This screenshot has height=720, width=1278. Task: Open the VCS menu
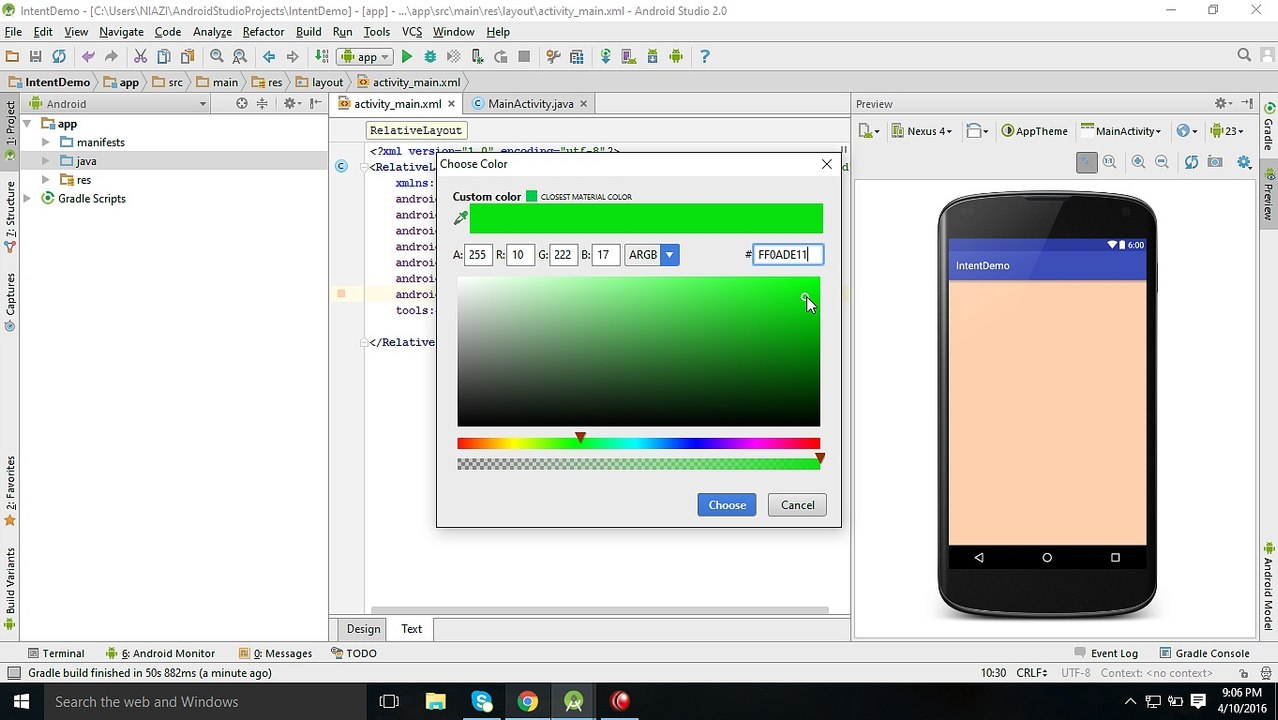[412, 32]
